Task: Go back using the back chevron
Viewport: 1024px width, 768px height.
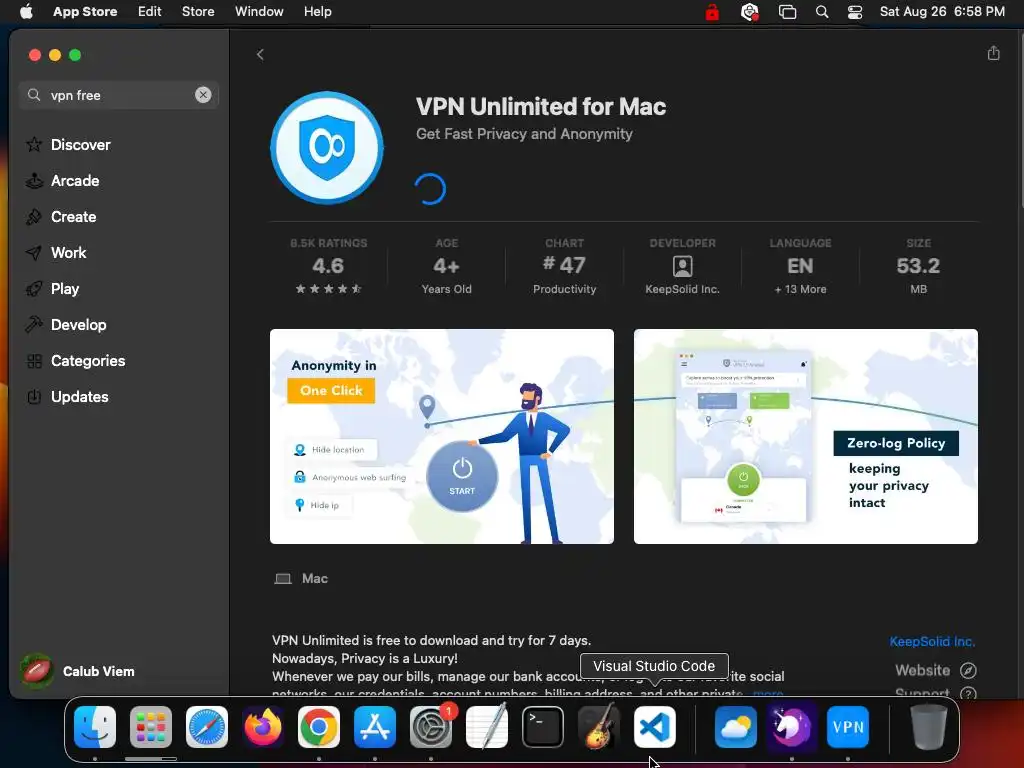Action: point(260,54)
